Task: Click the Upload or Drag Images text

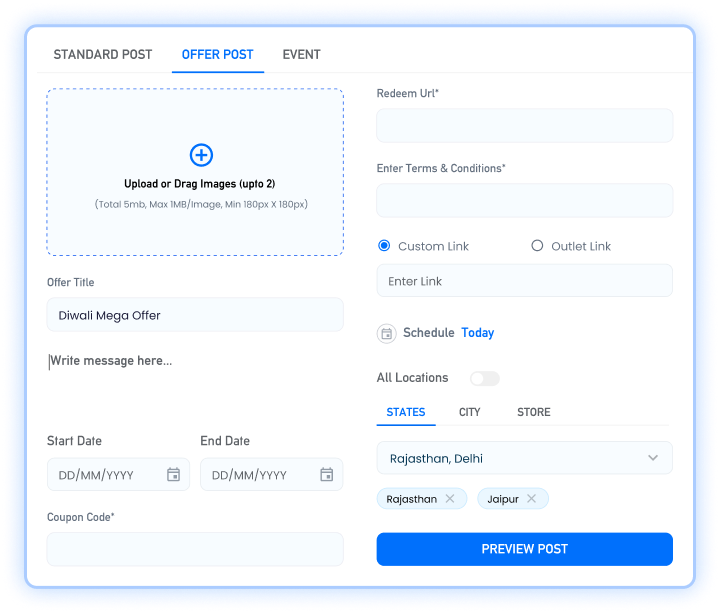Action: coord(200,184)
